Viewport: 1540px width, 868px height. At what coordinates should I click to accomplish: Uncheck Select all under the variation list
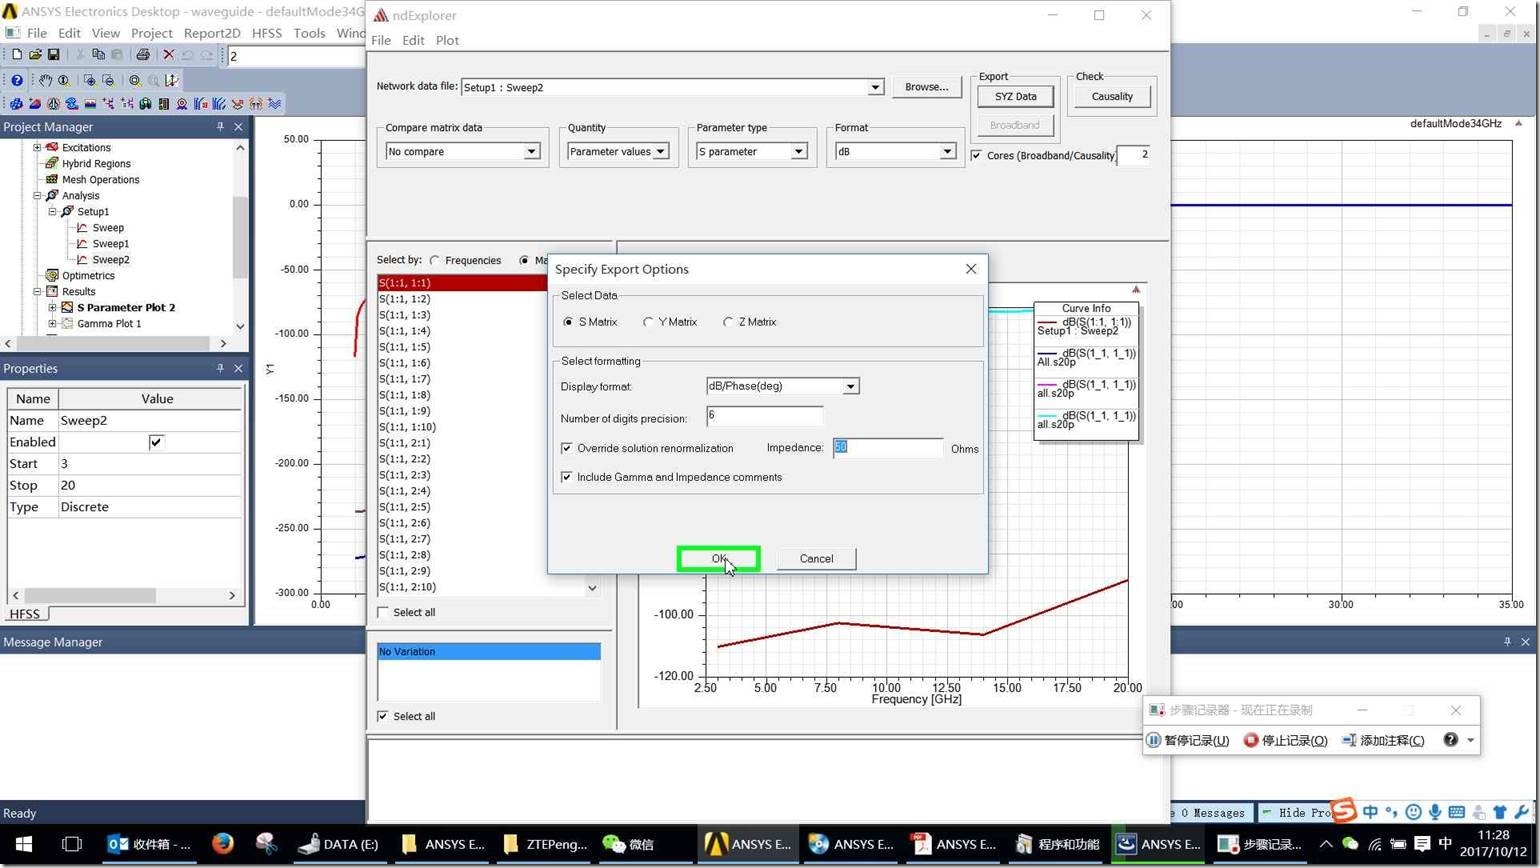pos(383,716)
